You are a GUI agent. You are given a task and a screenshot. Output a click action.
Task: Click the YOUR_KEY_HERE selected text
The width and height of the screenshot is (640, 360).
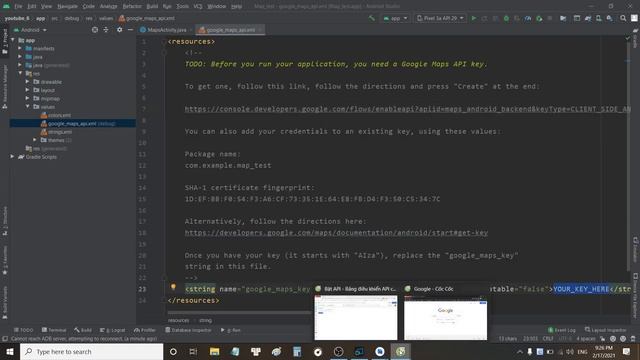(581, 289)
